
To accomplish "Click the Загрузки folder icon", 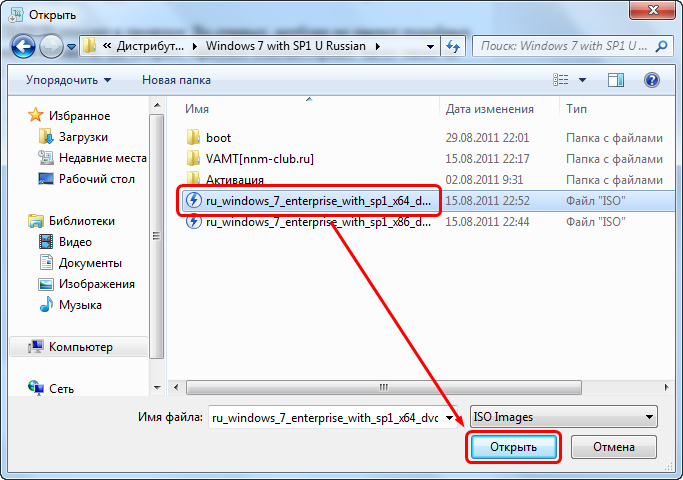I will tap(46, 136).
